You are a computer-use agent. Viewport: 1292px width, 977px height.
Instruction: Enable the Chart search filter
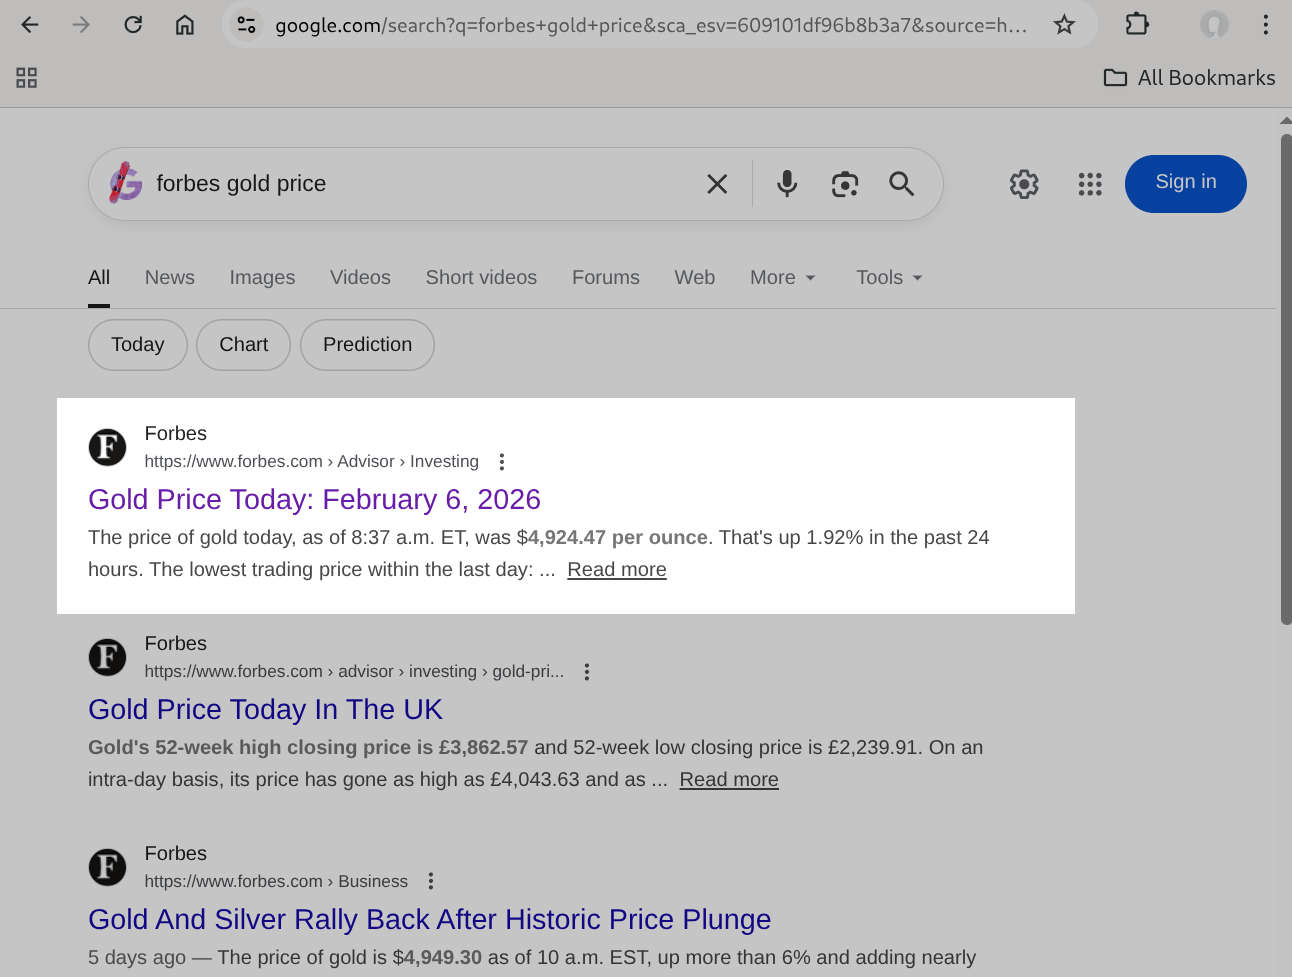(x=243, y=344)
